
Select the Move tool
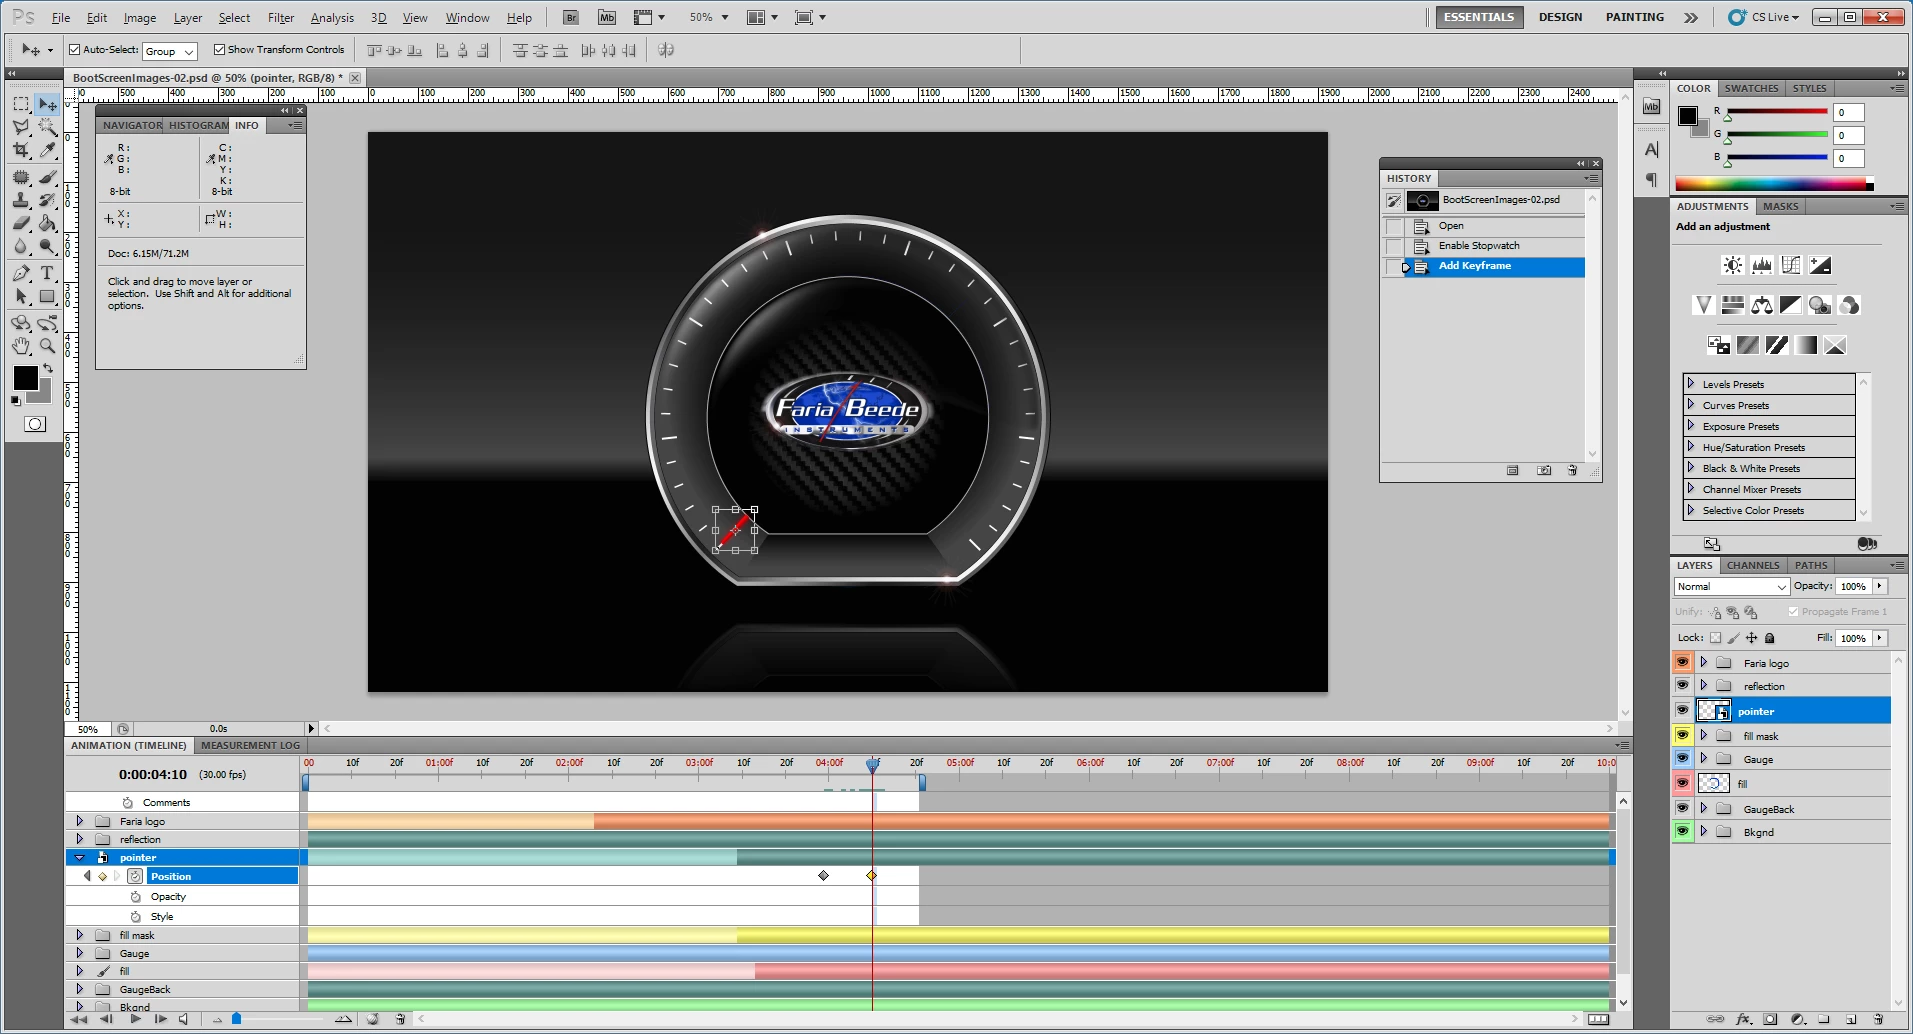[x=47, y=104]
